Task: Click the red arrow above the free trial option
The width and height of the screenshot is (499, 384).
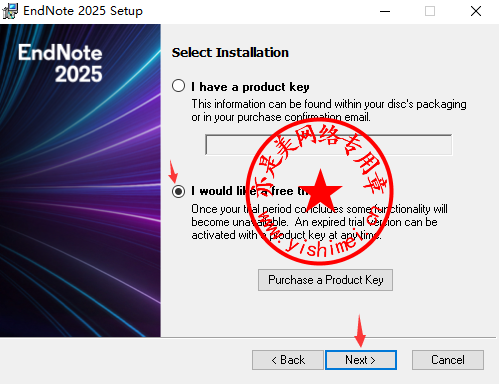Action: coord(173,172)
